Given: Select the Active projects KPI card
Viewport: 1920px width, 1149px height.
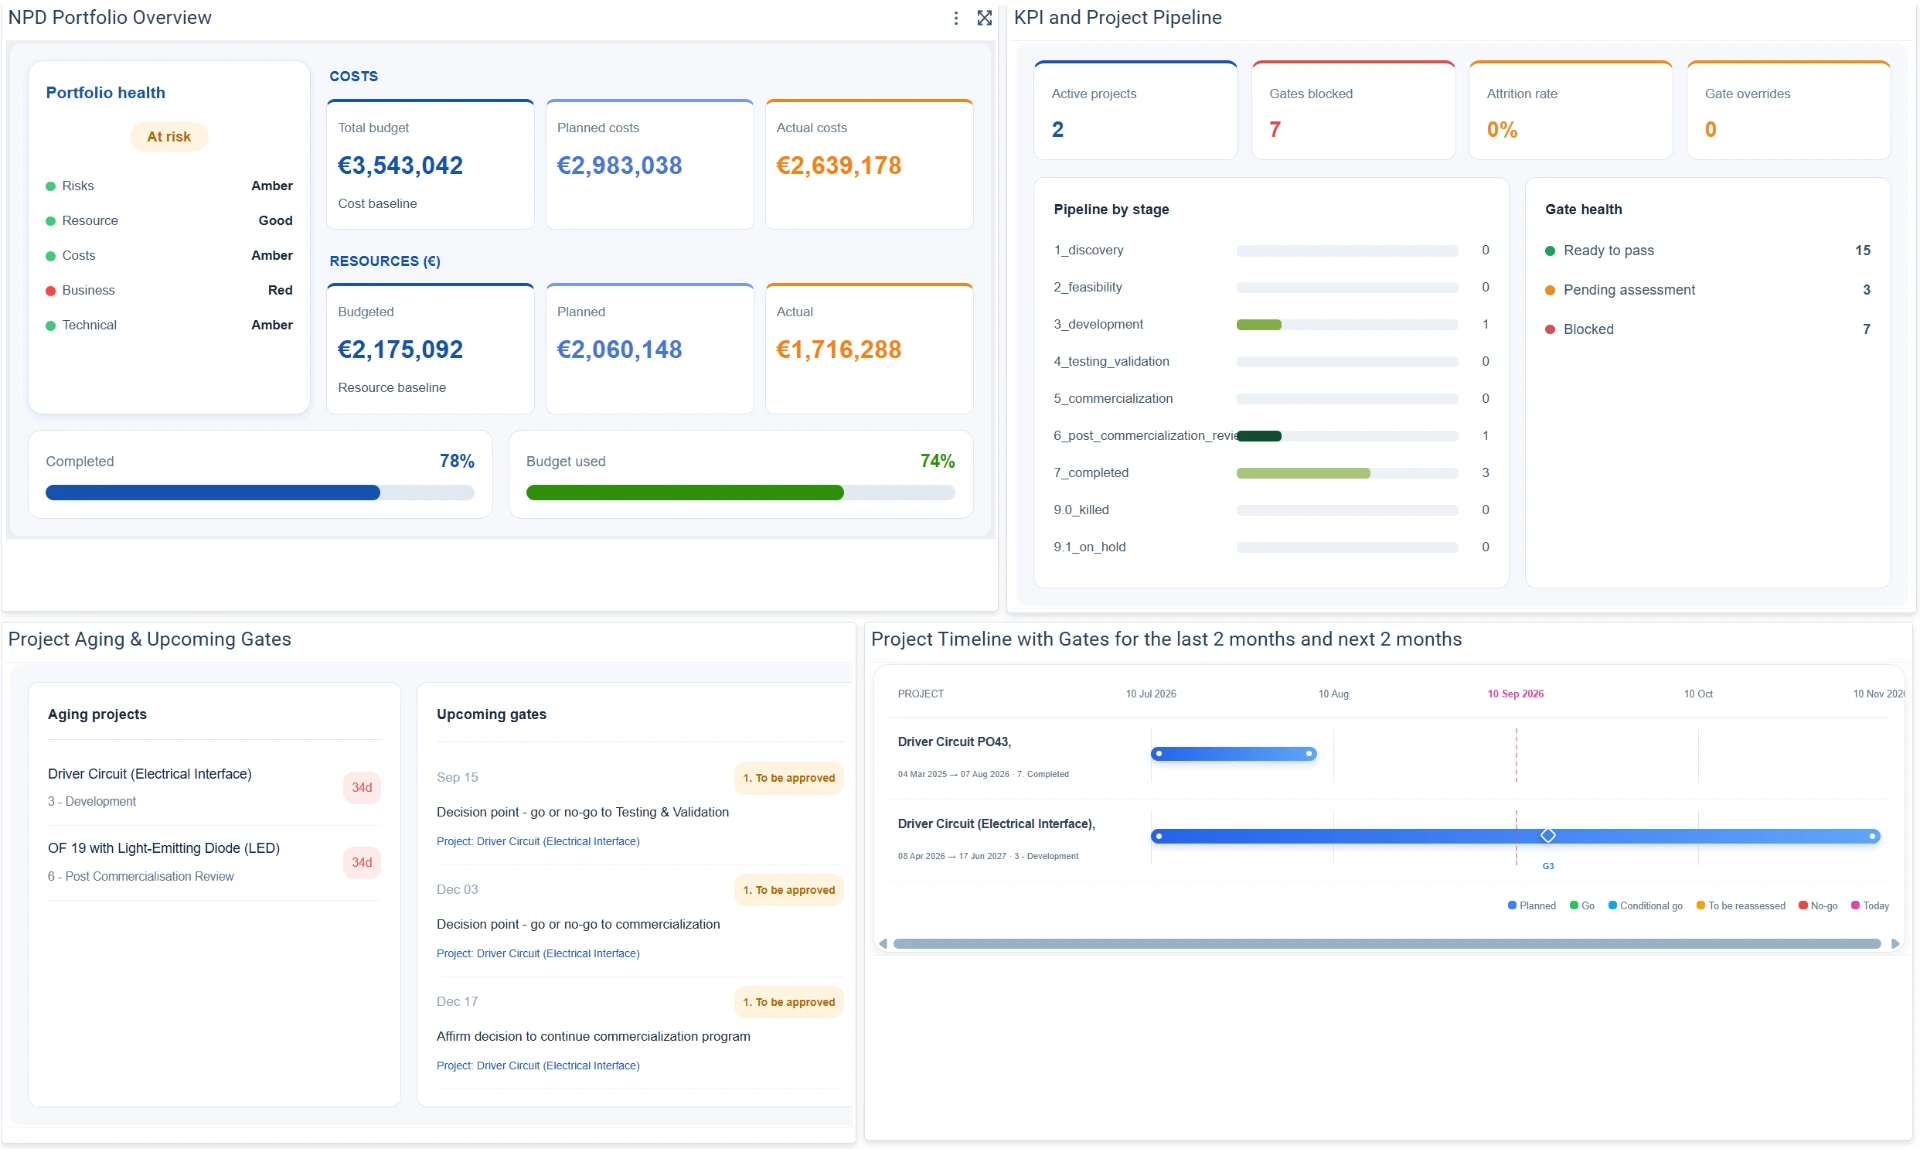Looking at the screenshot, I should (1136, 110).
